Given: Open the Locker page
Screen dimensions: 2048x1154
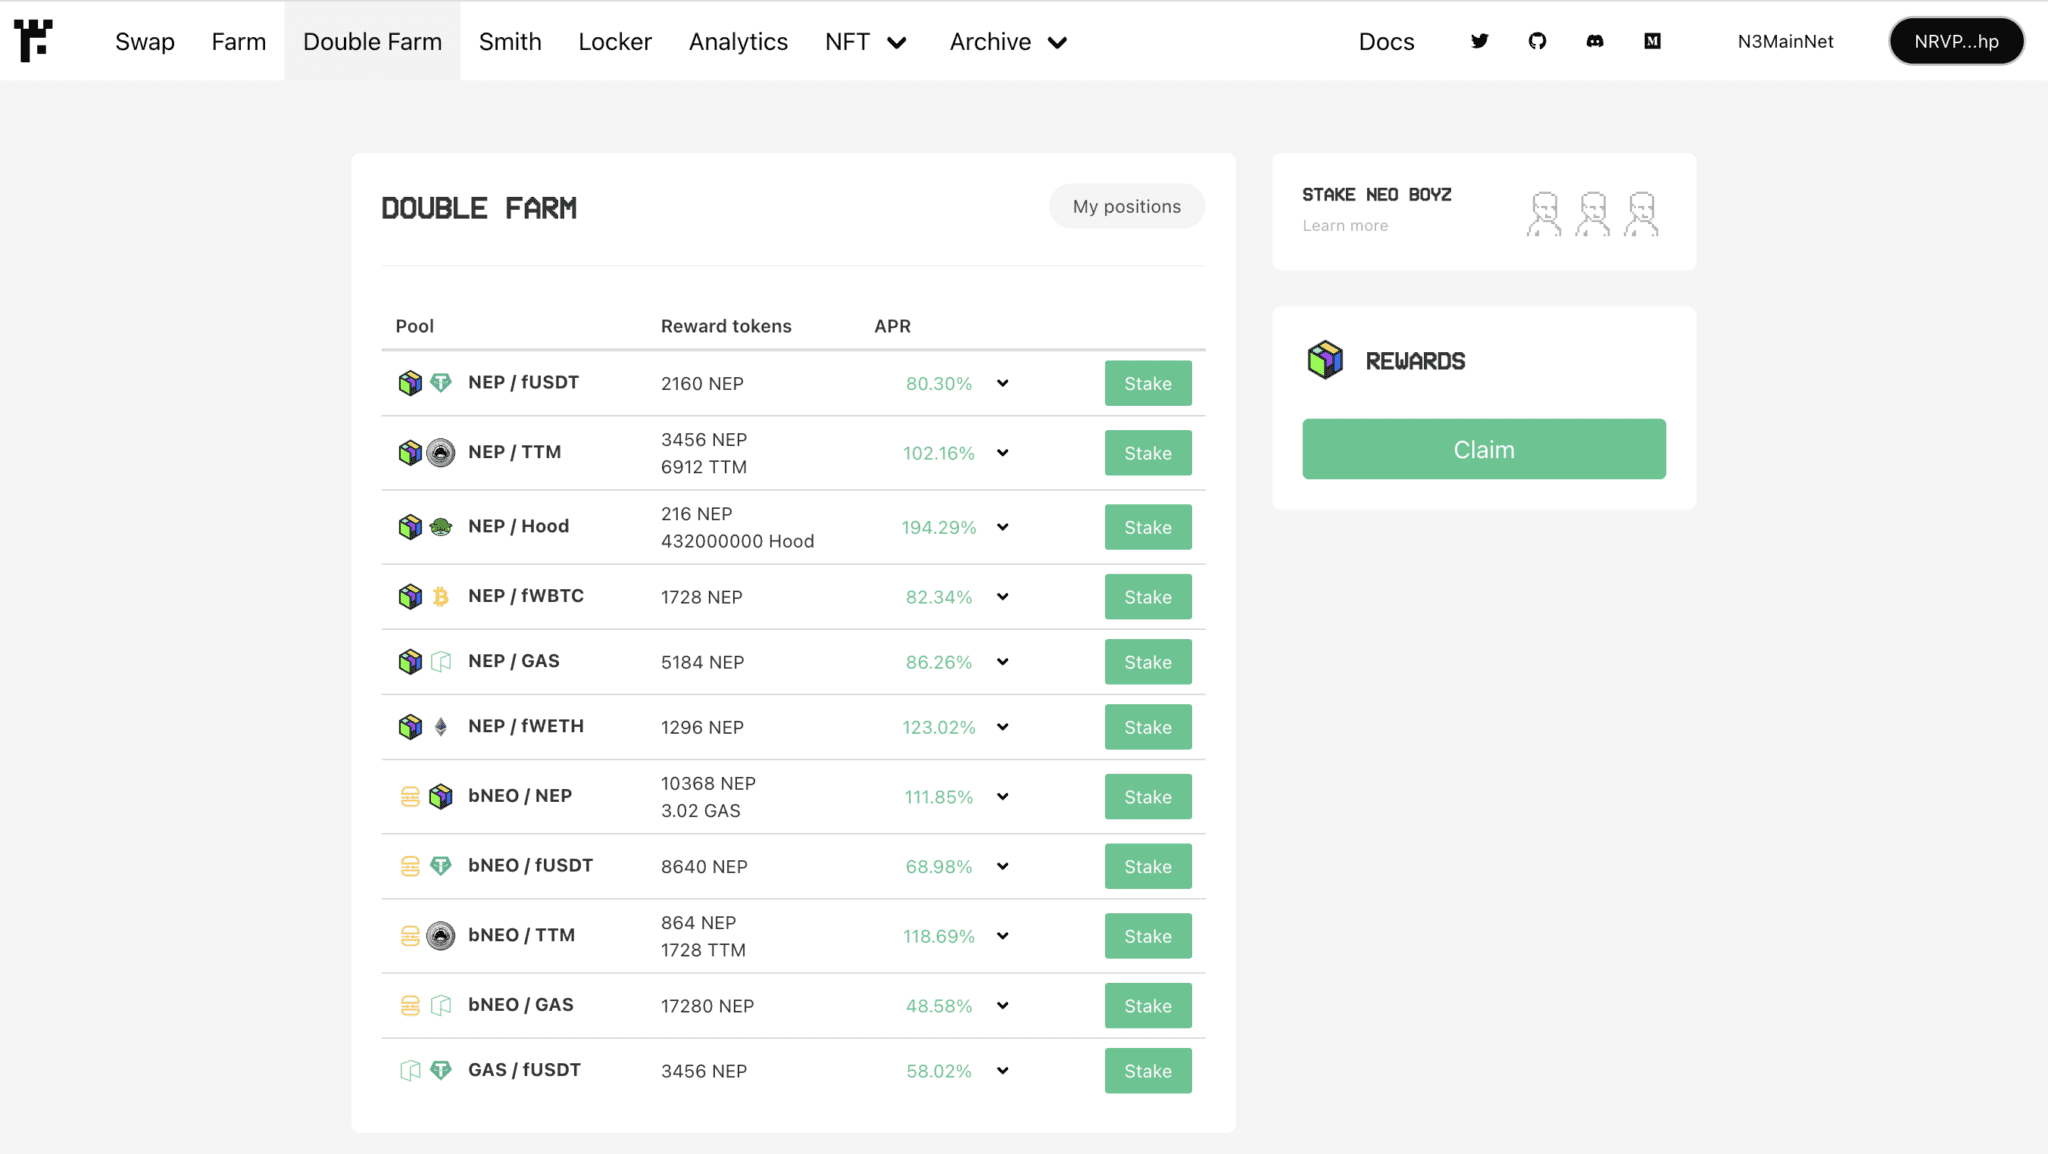Looking at the screenshot, I should 615,41.
